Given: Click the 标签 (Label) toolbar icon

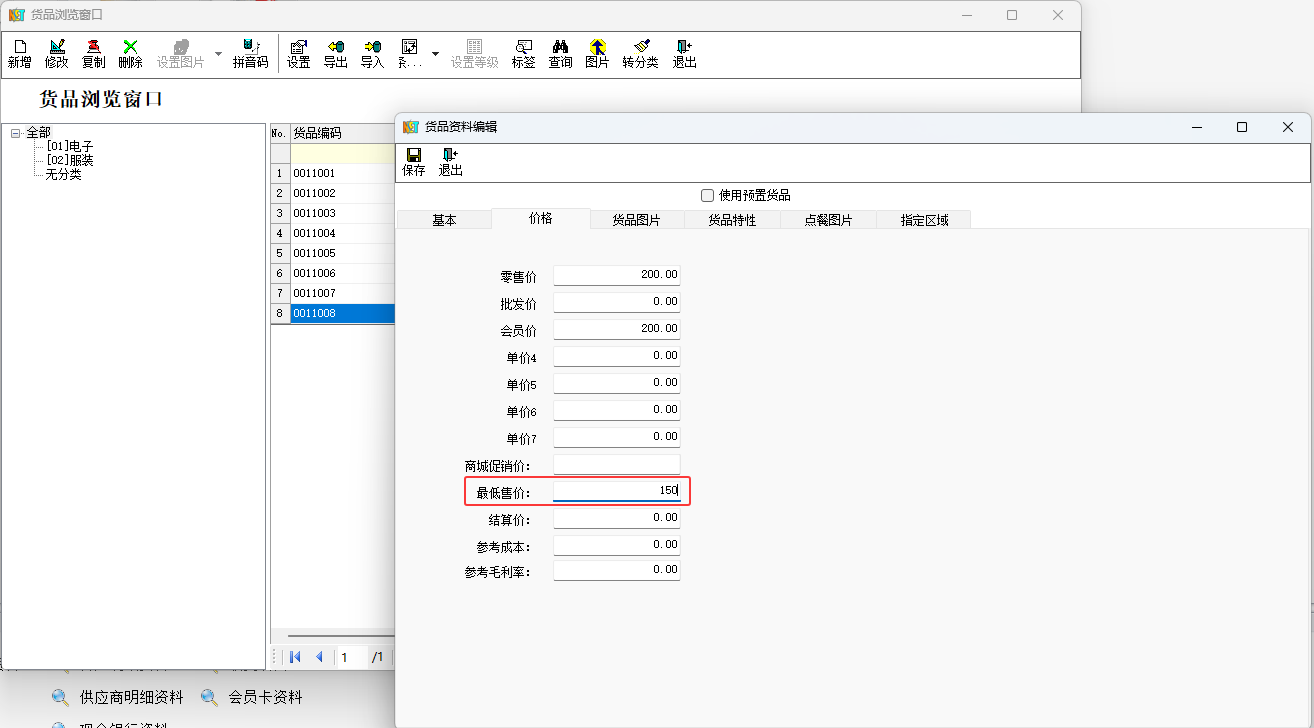Looking at the screenshot, I should [523, 54].
